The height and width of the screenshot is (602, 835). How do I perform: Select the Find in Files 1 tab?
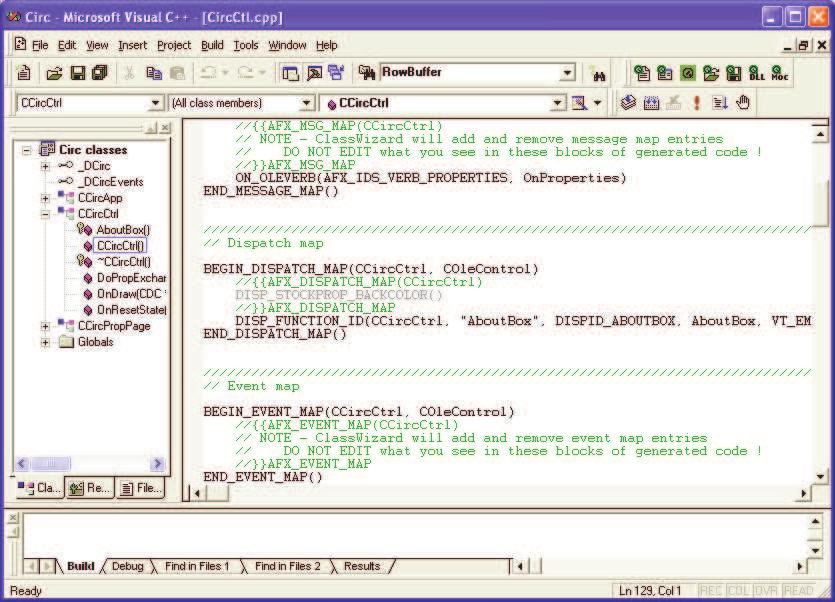(x=197, y=566)
